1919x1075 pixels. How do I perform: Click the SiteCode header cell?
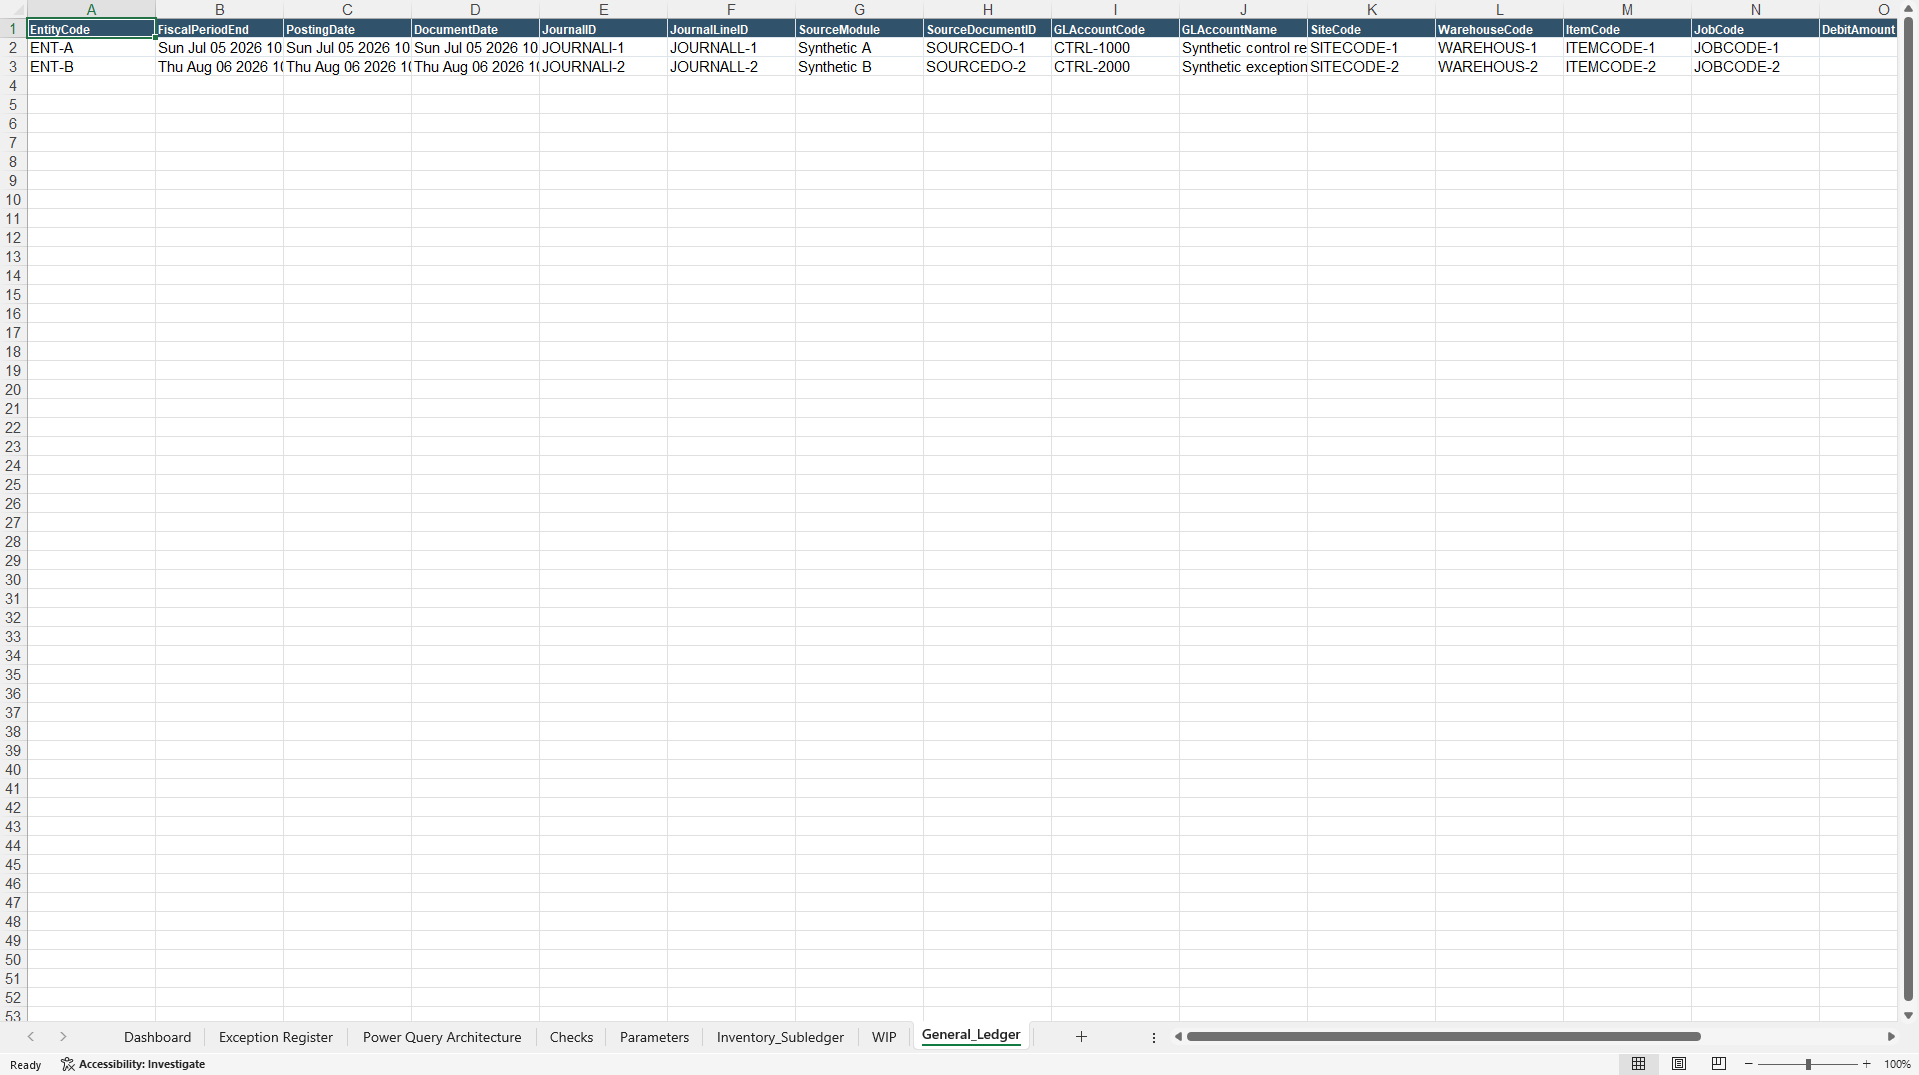1371,29
